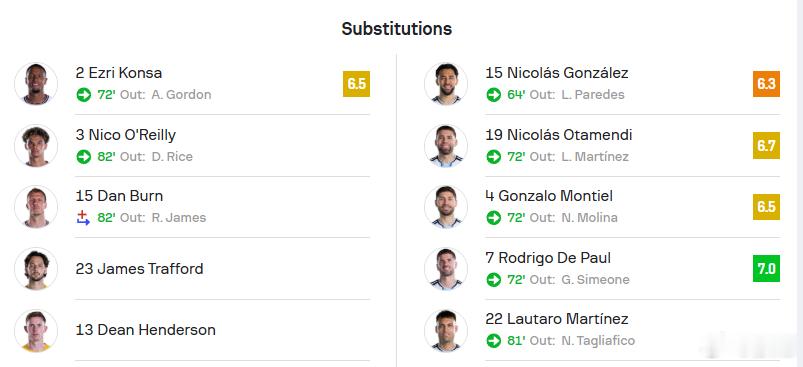The image size is (803, 367).
Task: Click Ezri Konsa's yellow 6.5 rating badge
Action: click(x=356, y=84)
